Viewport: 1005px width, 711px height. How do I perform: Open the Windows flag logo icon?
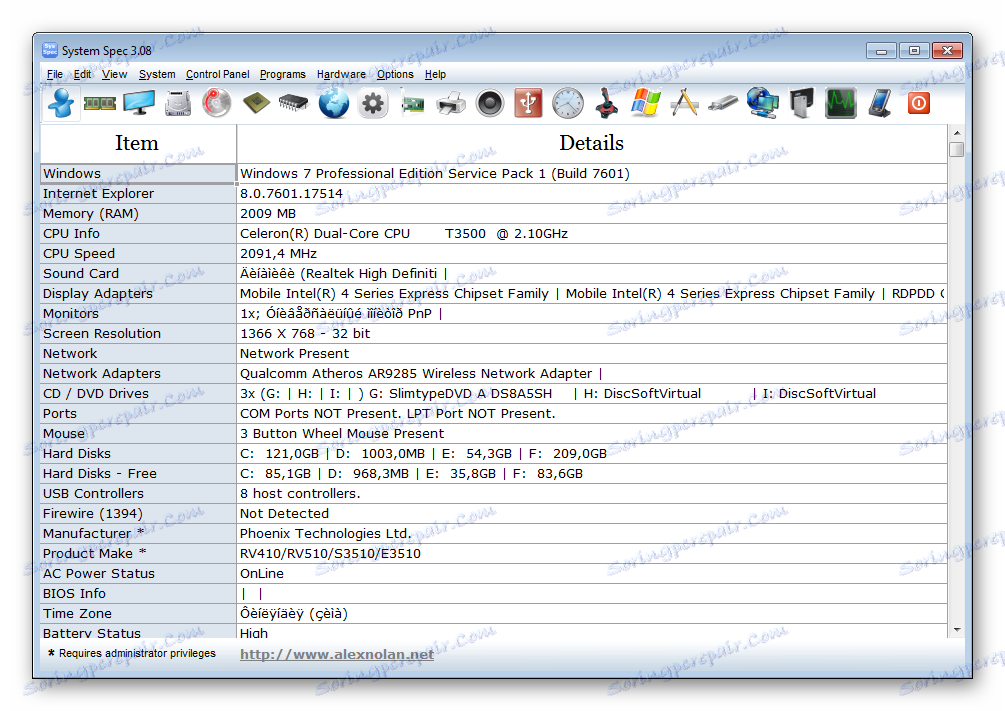[x=645, y=103]
